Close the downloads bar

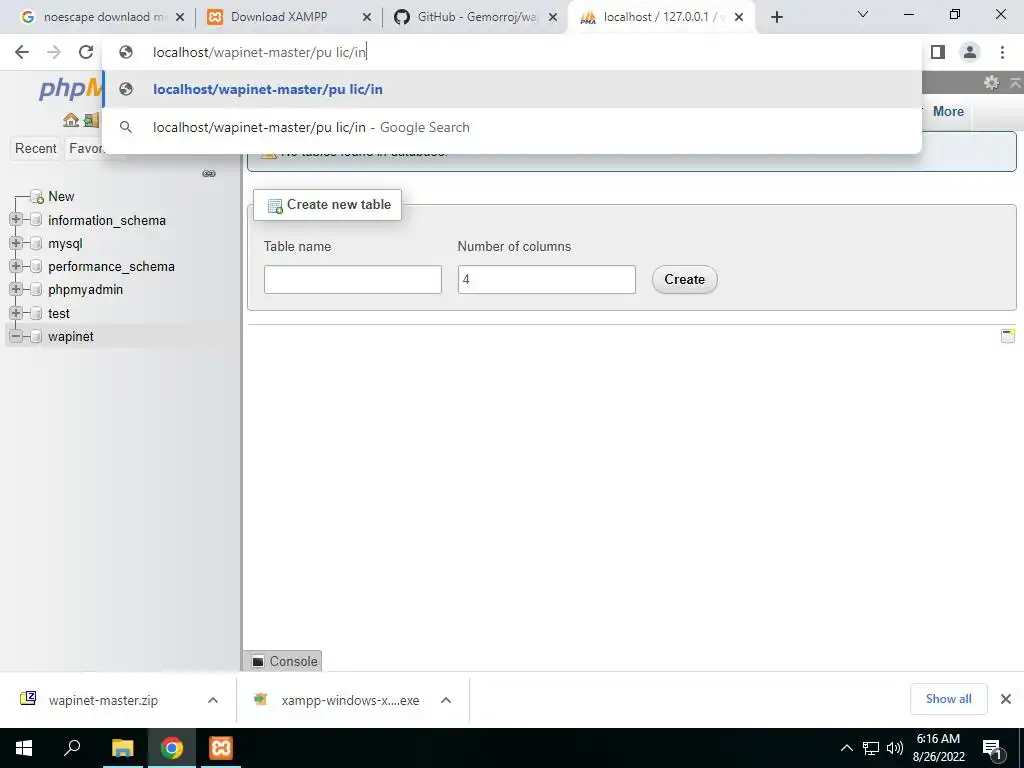coord(1006,699)
